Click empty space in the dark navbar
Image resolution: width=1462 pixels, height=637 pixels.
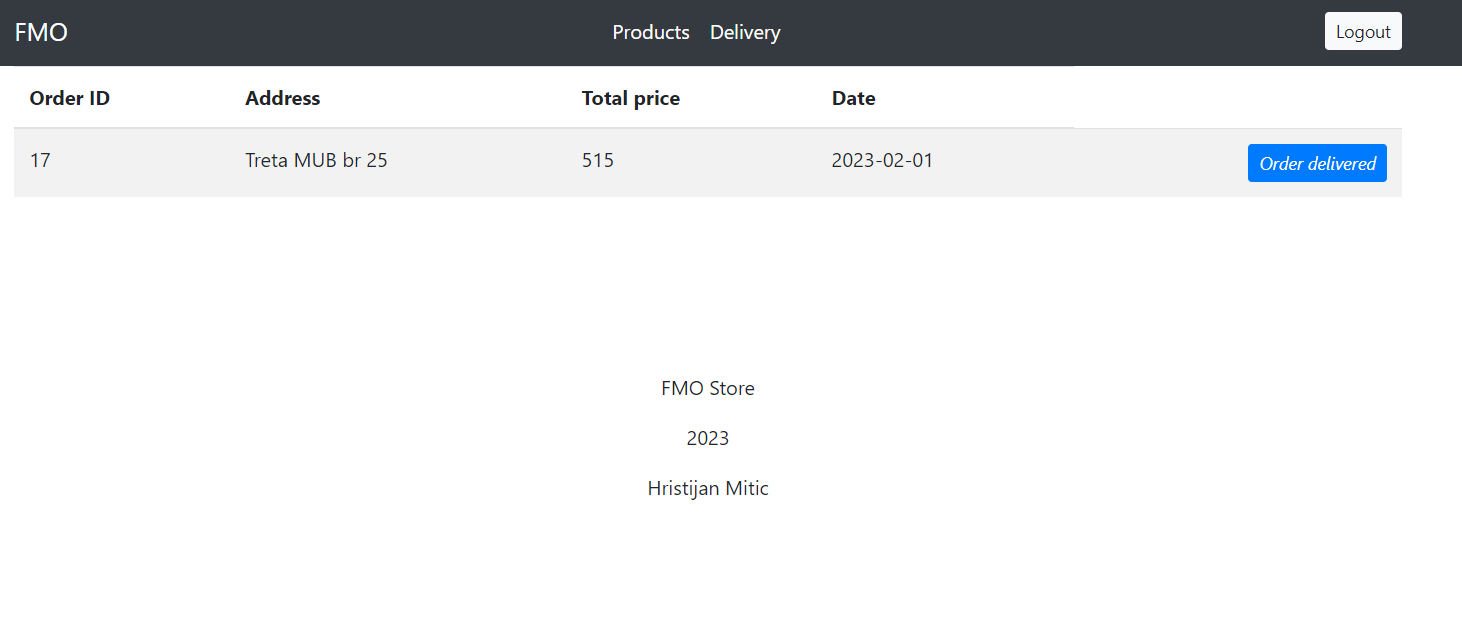(x=1050, y=32)
